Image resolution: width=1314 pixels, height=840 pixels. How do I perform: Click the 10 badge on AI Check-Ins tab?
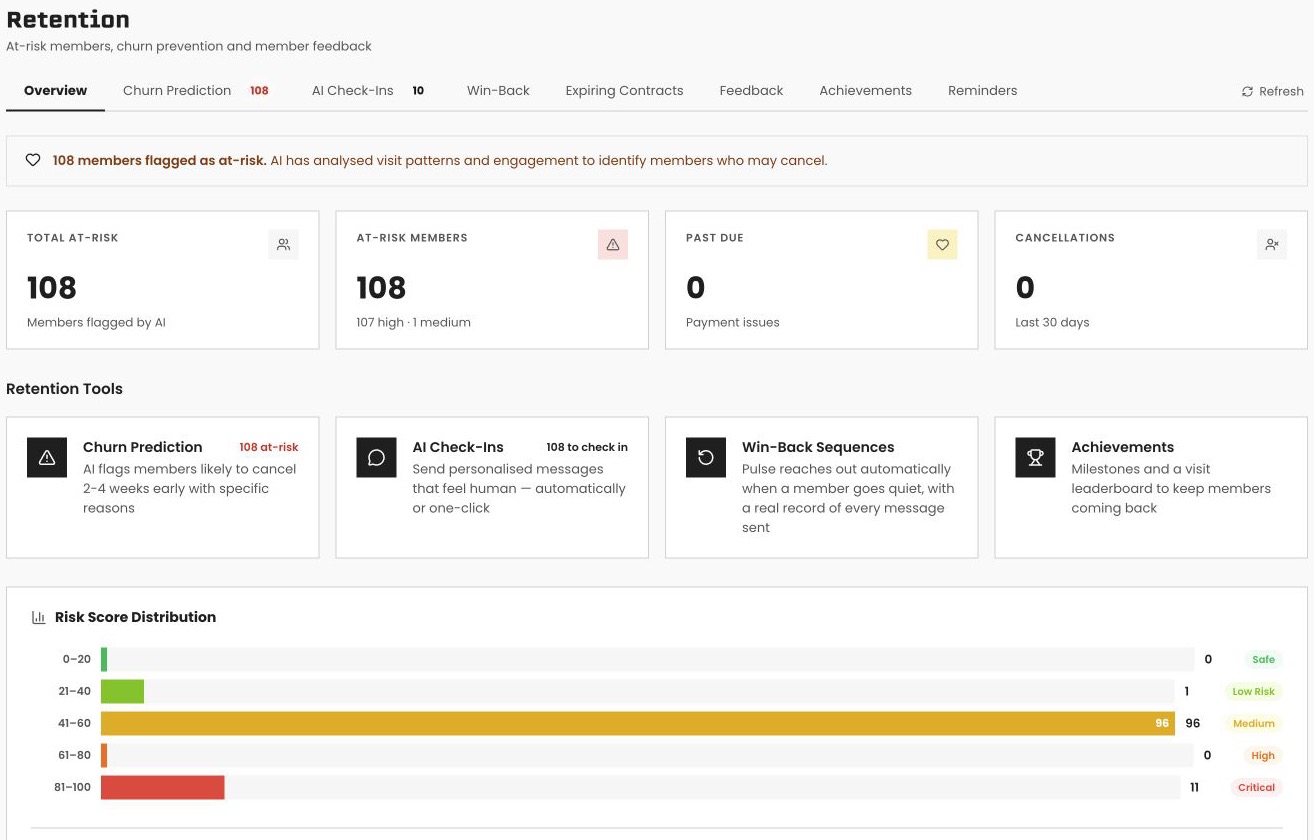(x=418, y=90)
